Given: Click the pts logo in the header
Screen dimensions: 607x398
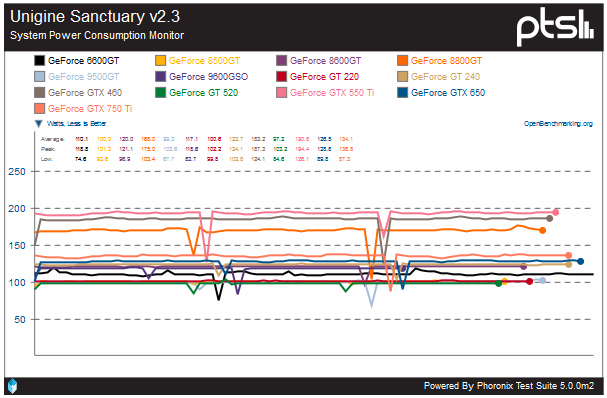Looking at the screenshot, I should 555,26.
